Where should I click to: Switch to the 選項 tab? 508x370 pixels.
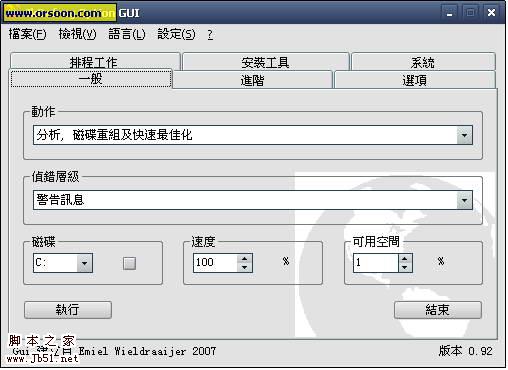click(x=415, y=80)
